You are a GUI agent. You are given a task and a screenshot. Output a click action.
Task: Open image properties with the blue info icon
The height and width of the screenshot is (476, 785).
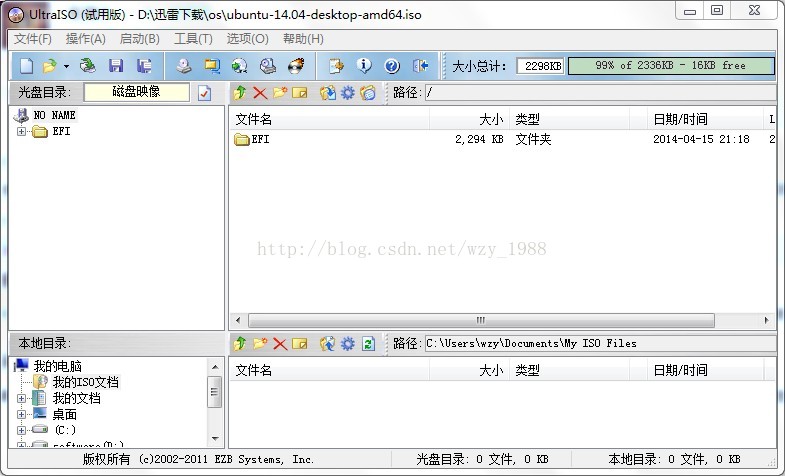[x=364, y=66]
